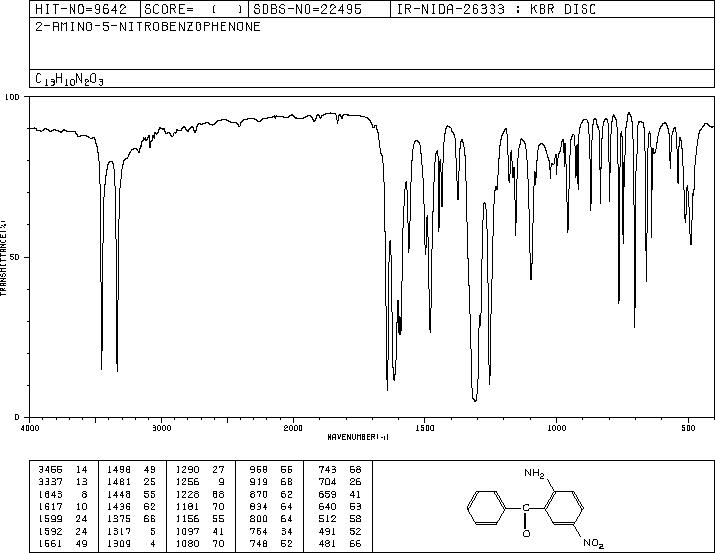Screen dimensions: 715x553
Task: Click the 512 peak table entry
Action: pos(340,519)
